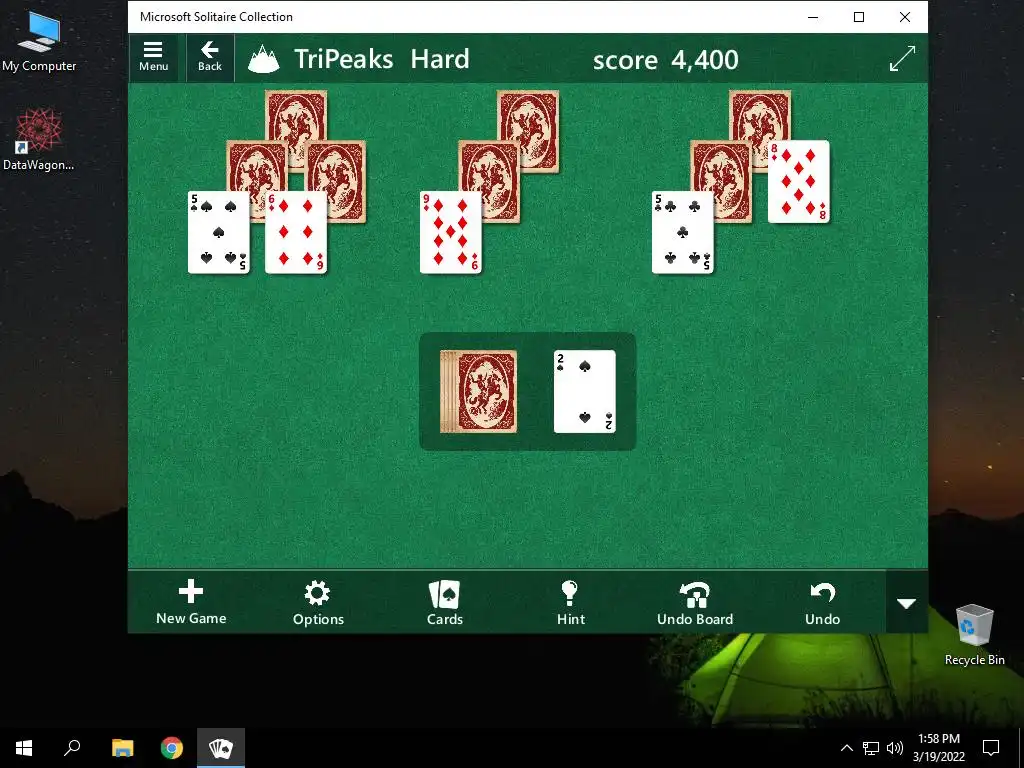Request a Hint
1024x768 pixels.
click(571, 602)
